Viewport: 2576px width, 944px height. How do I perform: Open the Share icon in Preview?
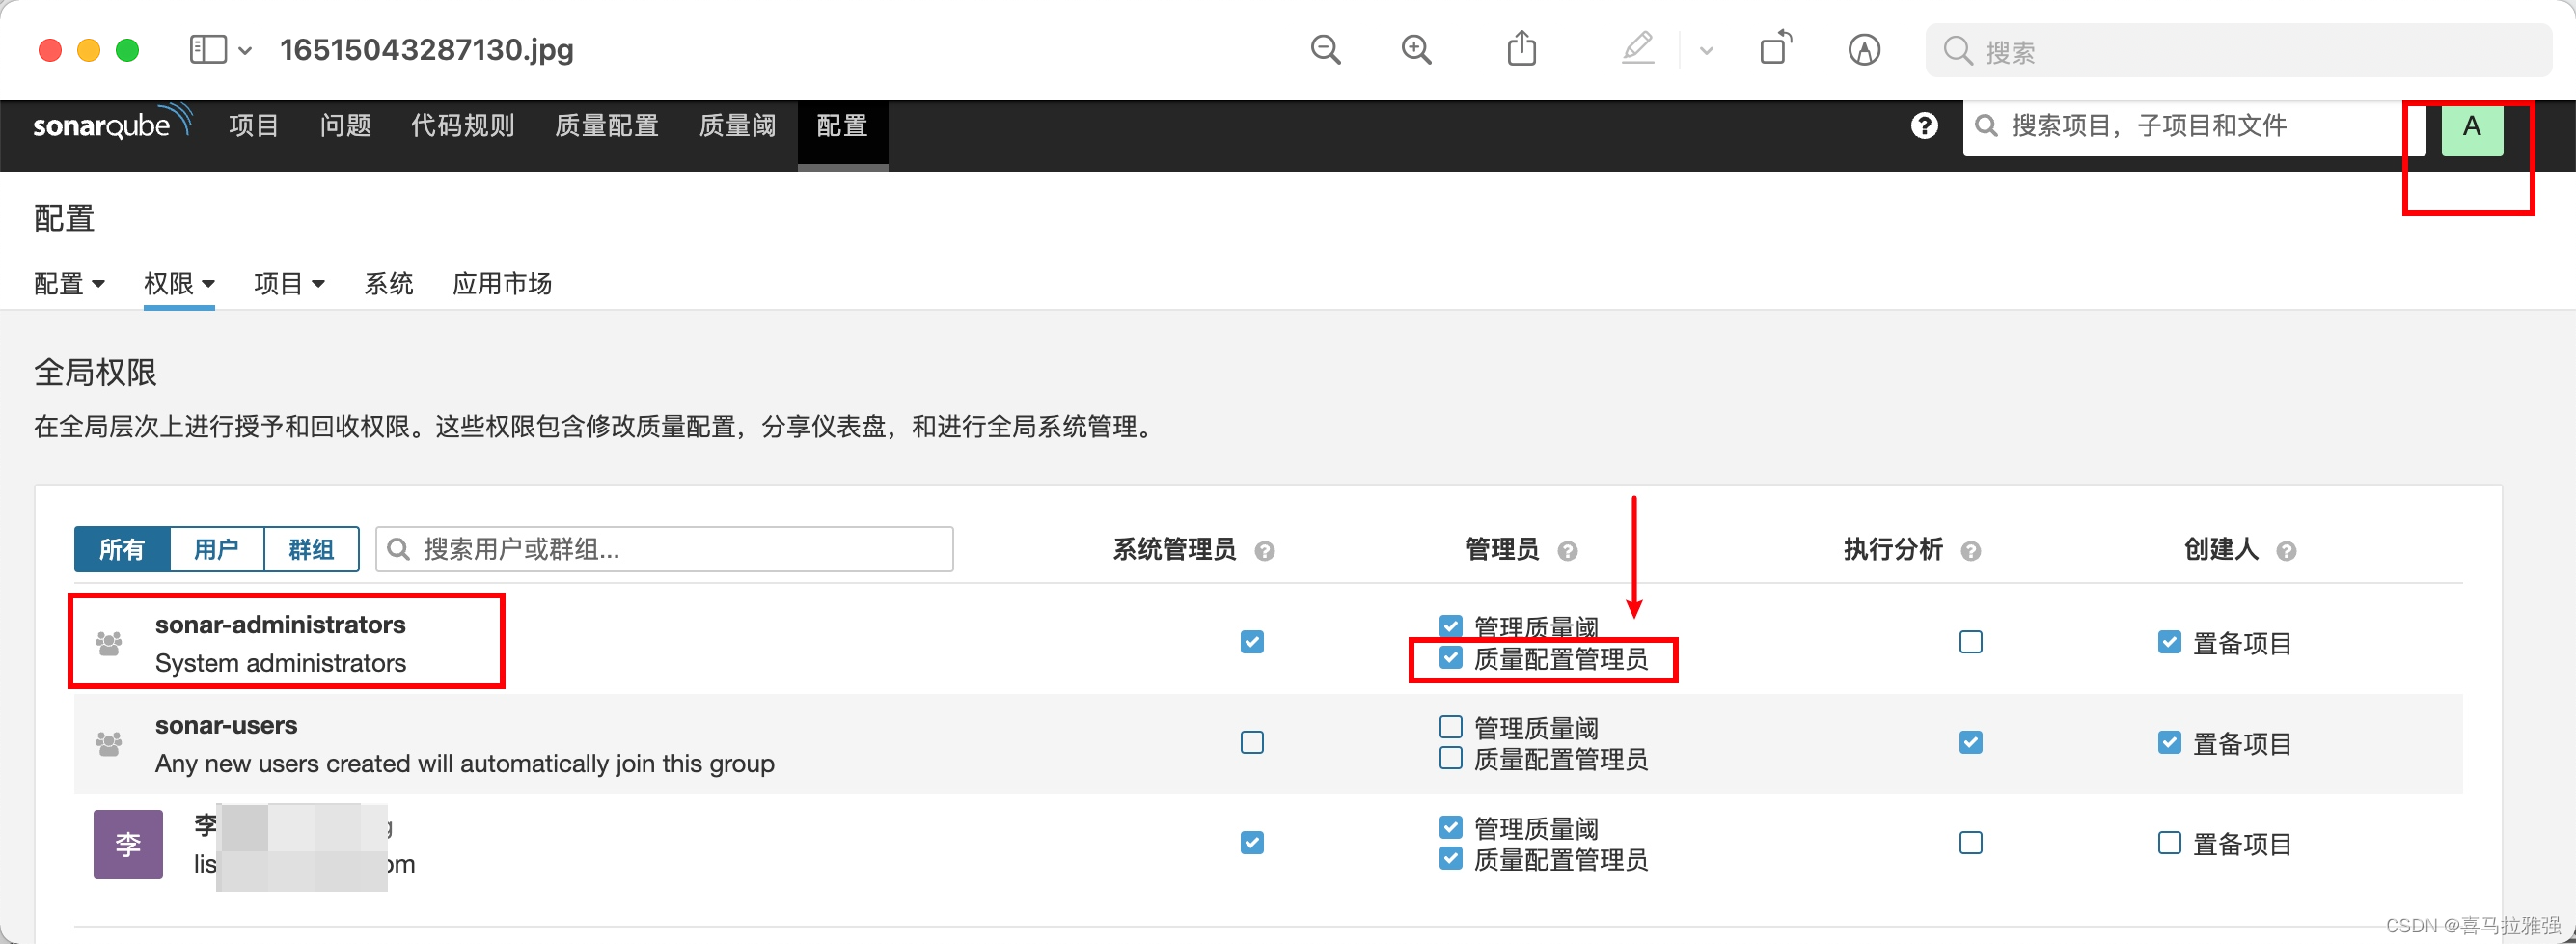[1521, 48]
